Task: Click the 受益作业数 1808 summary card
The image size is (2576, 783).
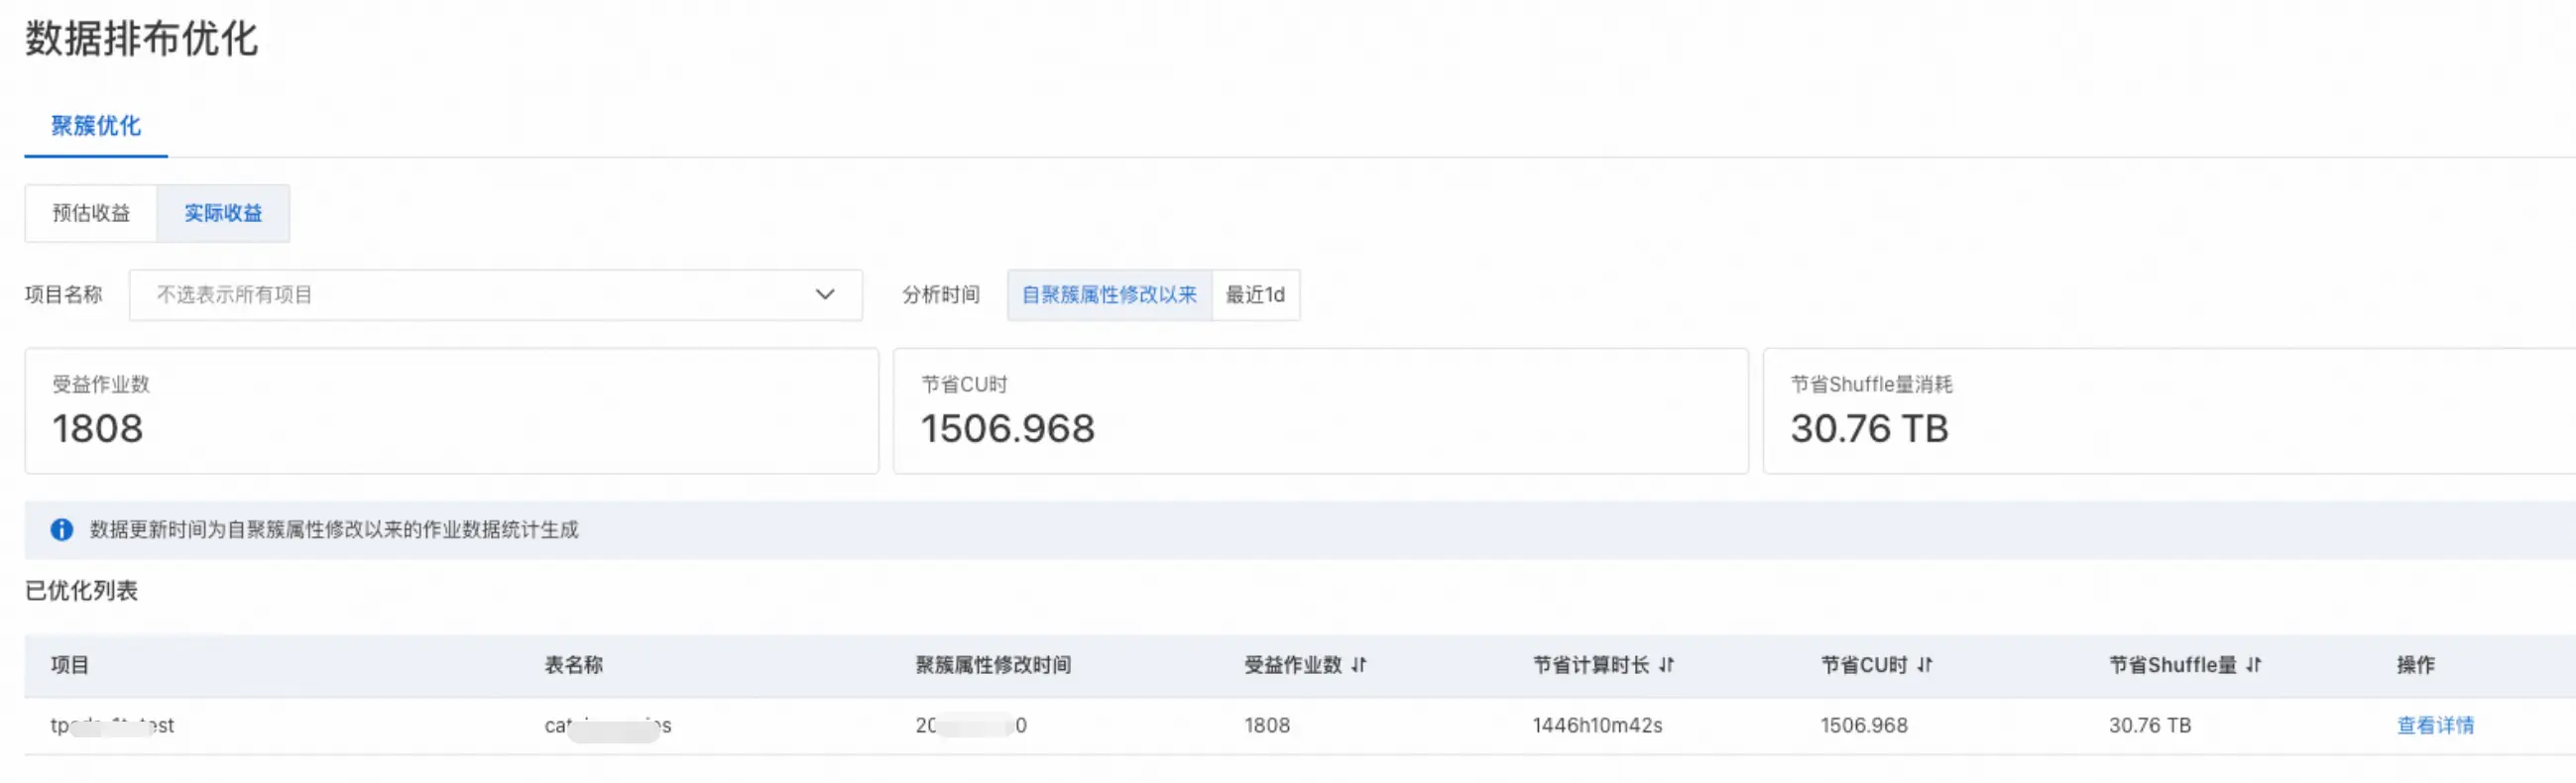Action: point(452,411)
